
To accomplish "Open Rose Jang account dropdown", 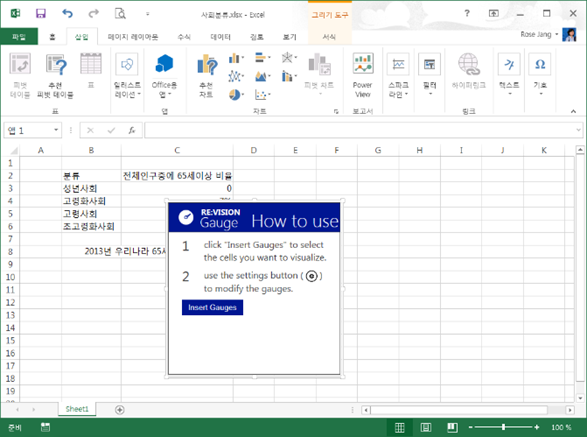I will click(539, 34).
